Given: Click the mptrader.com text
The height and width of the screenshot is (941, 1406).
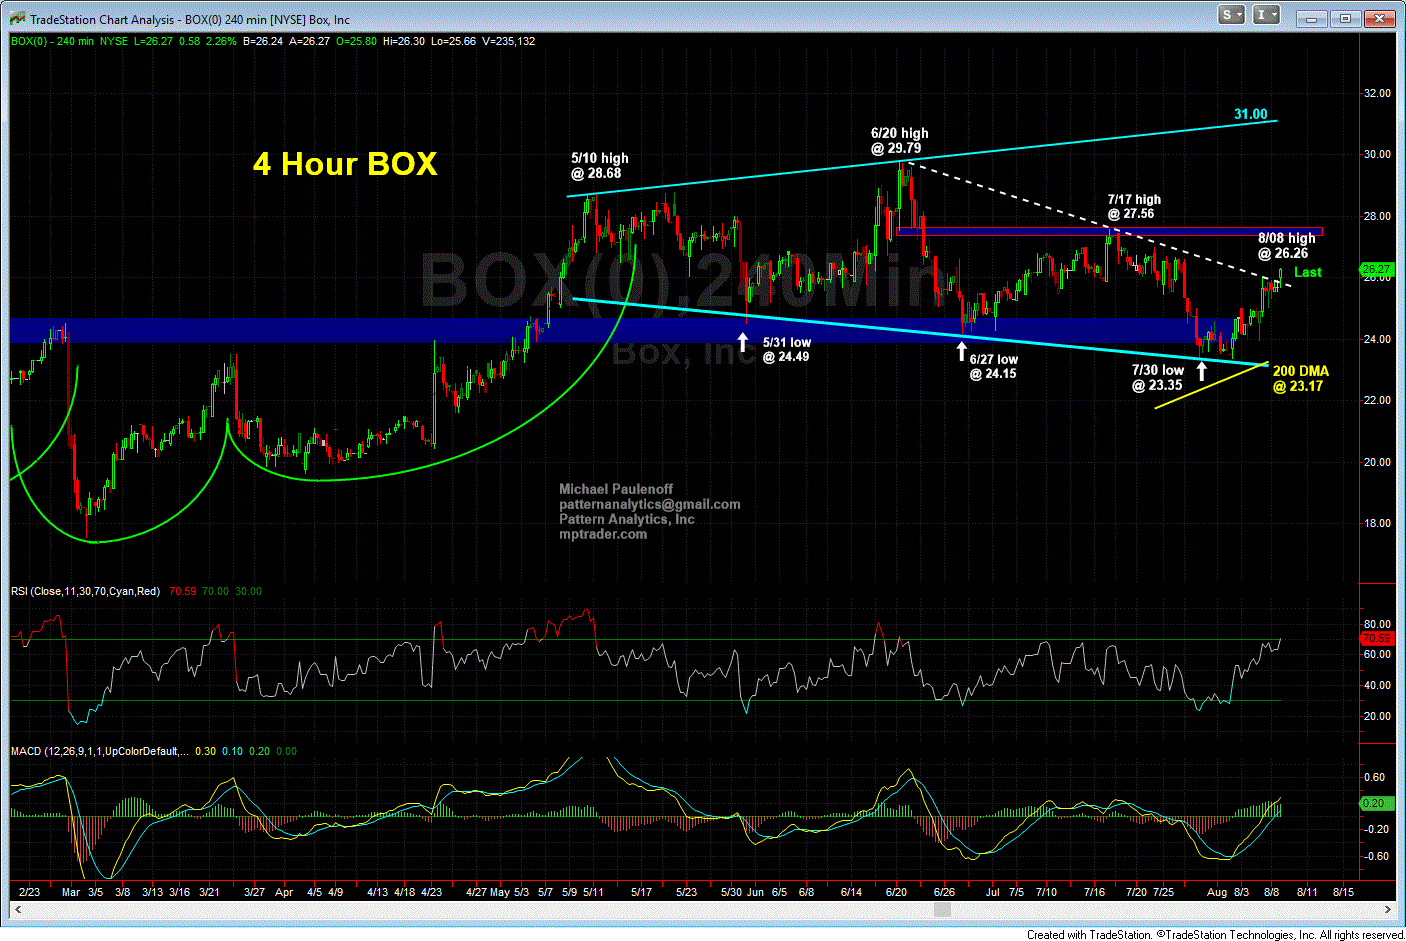Looking at the screenshot, I should (x=602, y=534).
